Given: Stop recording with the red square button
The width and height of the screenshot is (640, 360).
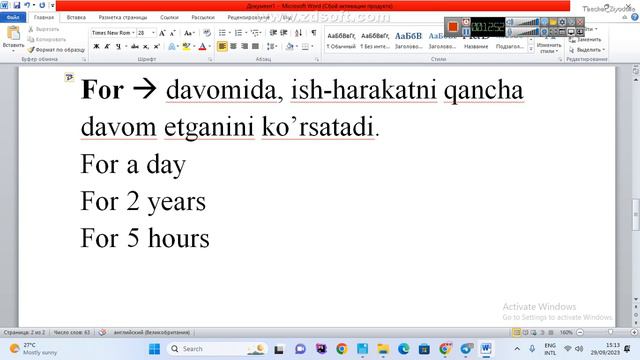Looking at the screenshot, I should (x=453, y=27).
